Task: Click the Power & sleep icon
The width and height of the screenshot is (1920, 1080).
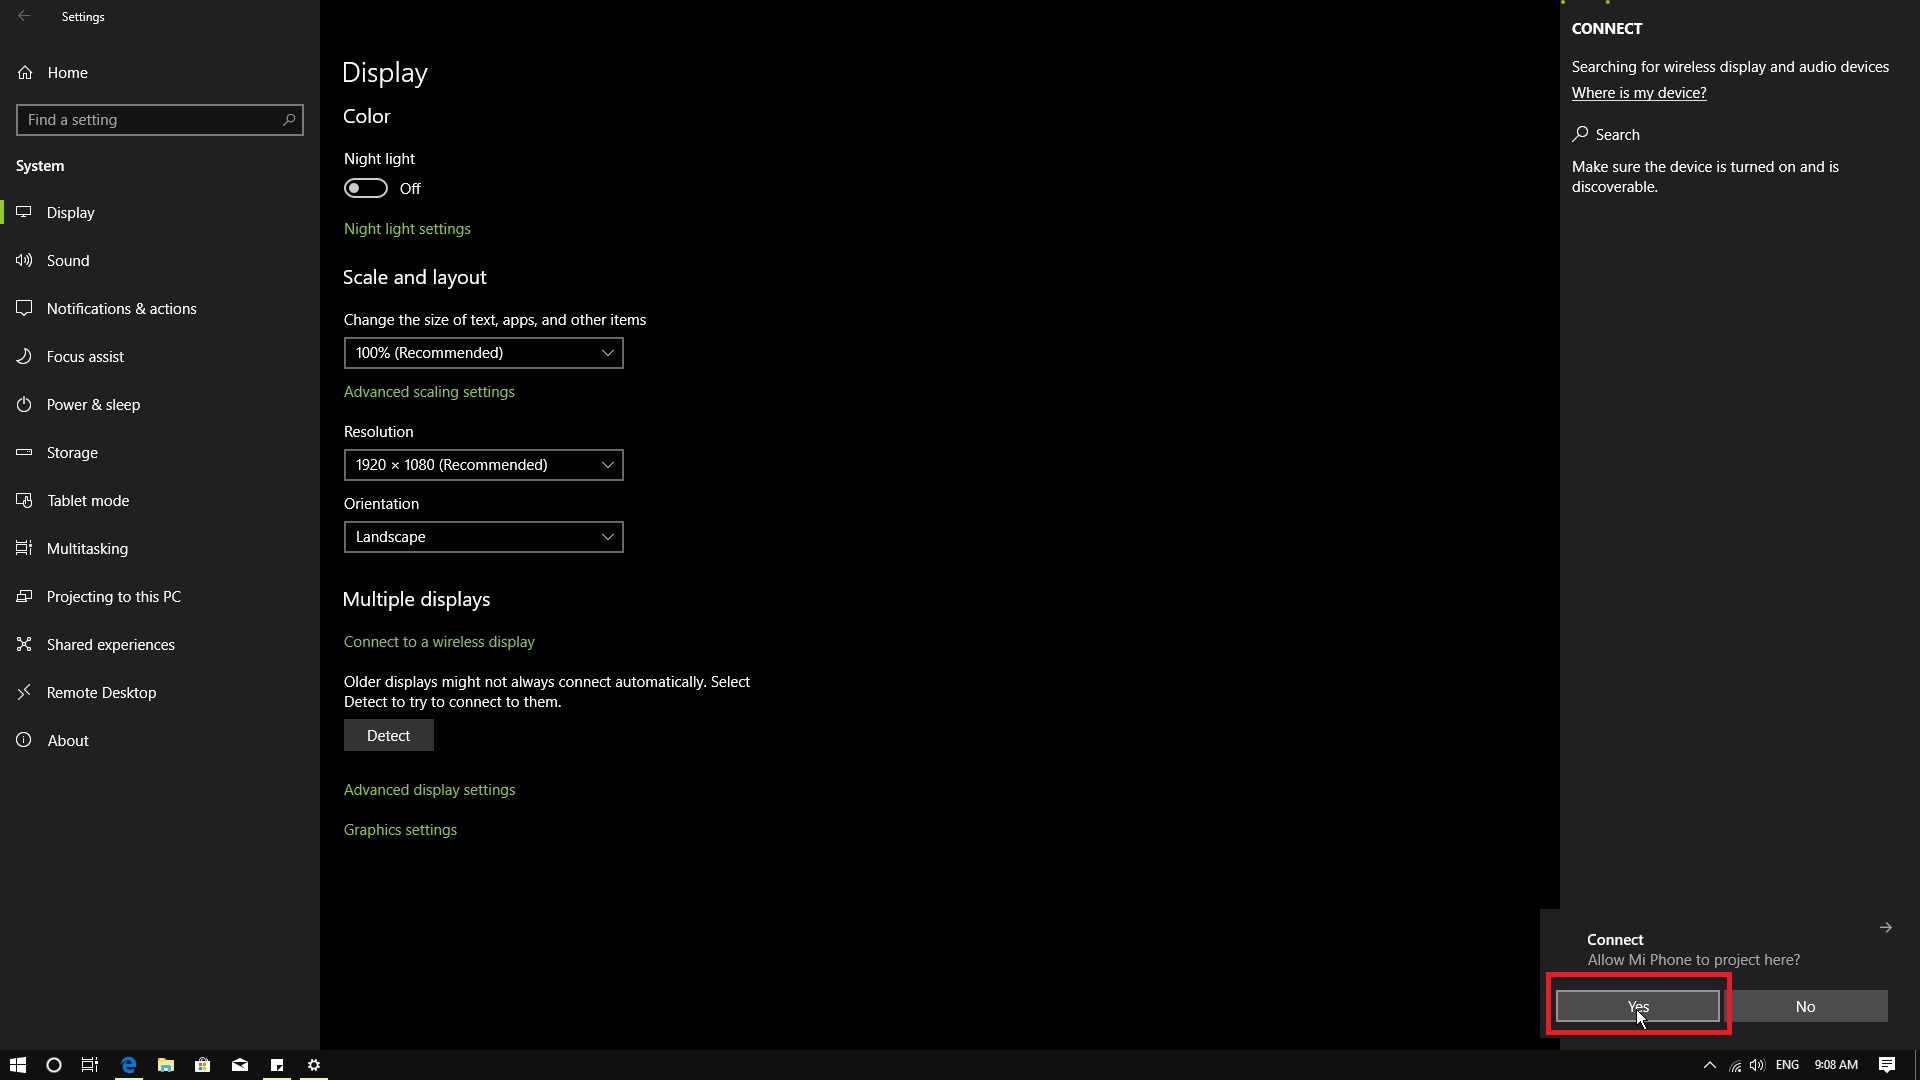Action: click(x=25, y=405)
